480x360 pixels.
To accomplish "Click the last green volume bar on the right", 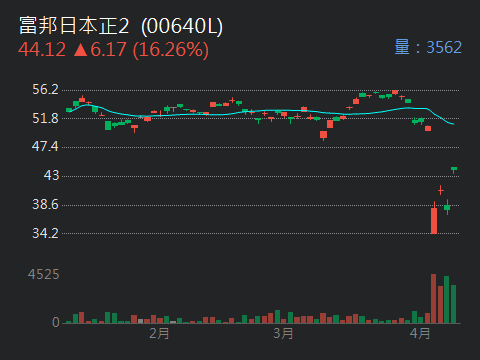I will 453,304.
